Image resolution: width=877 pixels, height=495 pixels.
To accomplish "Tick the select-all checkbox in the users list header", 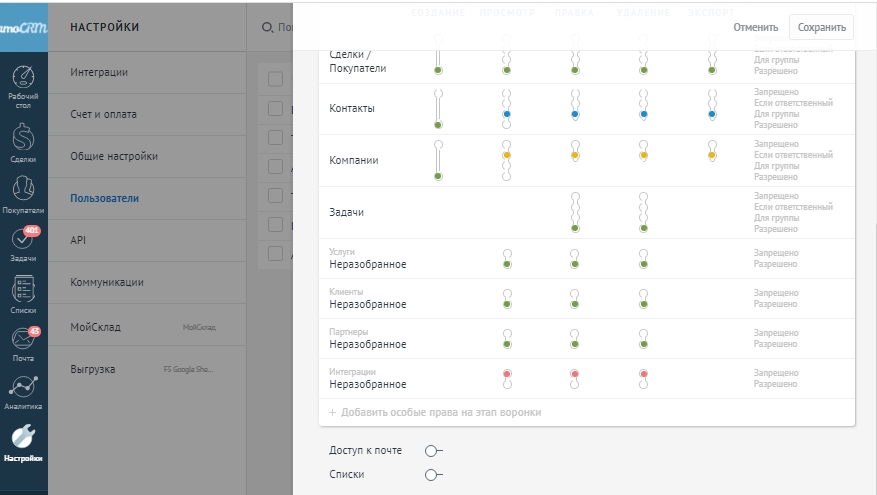I will (275, 79).
